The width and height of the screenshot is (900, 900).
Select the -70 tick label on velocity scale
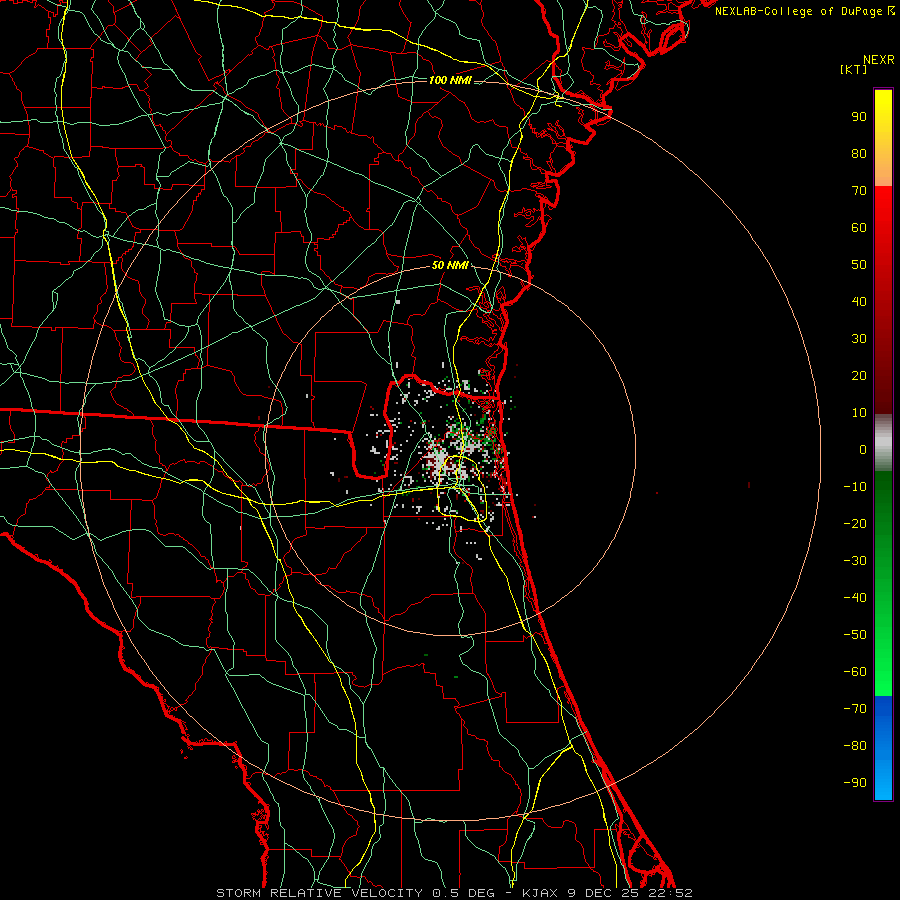point(855,709)
